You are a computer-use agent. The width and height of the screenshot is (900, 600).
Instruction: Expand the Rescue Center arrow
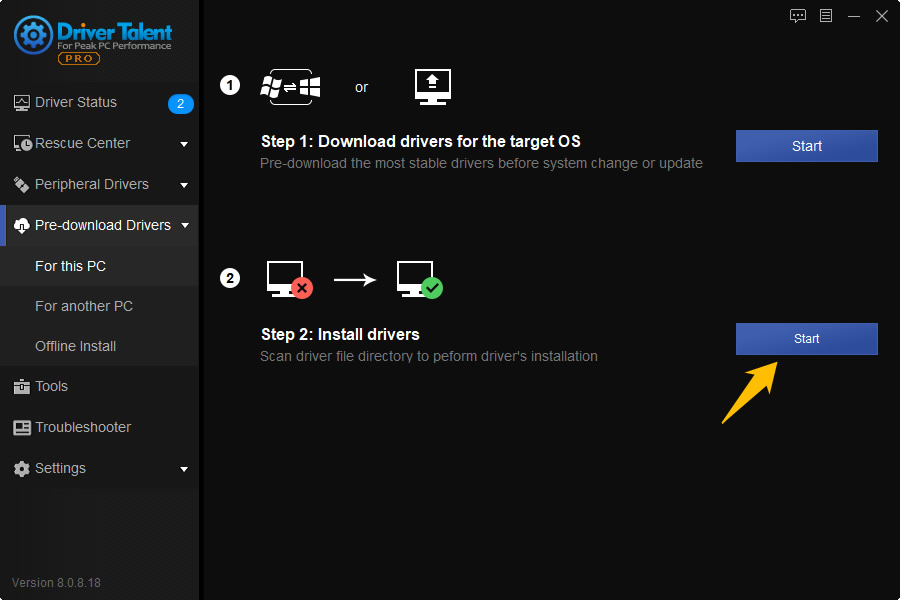(x=184, y=144)
